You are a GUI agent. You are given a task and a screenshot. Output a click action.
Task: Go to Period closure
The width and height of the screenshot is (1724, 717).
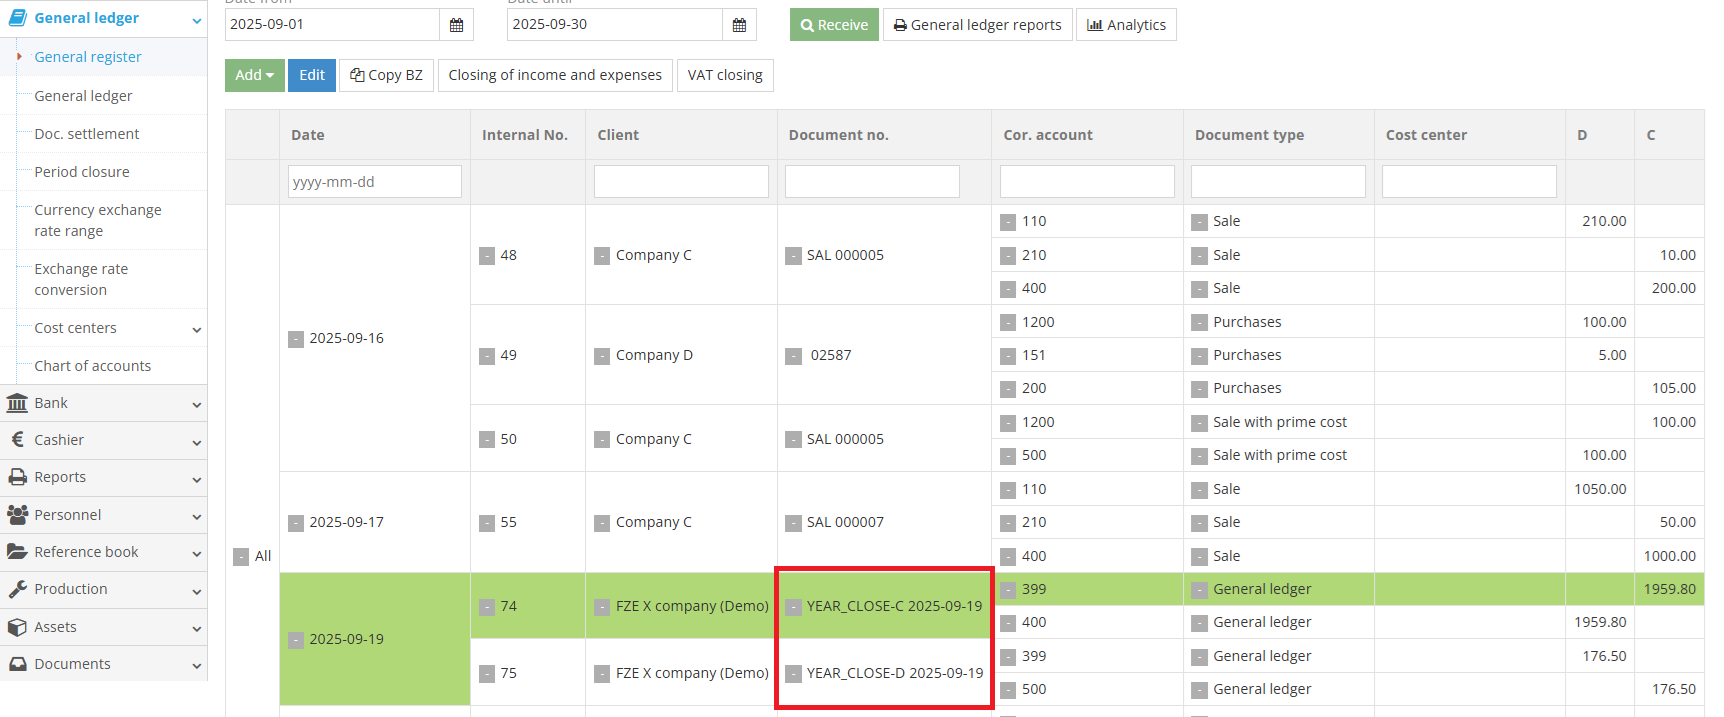click(x=82, y=172)
